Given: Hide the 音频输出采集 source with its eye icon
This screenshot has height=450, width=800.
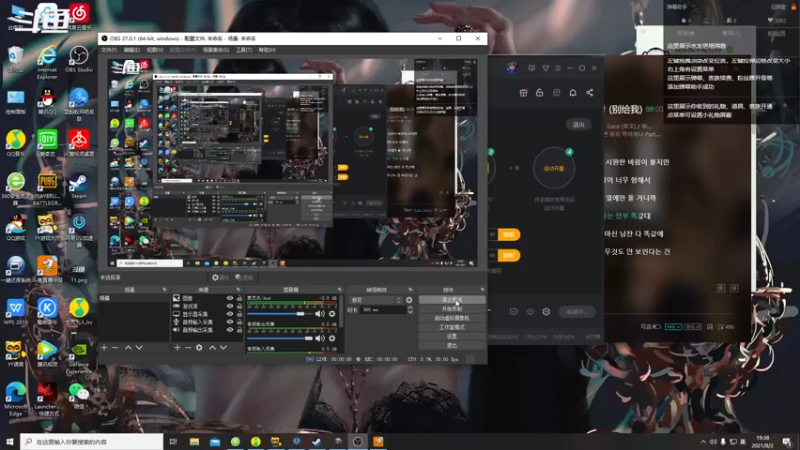Looking at the screenshot, I should 230,330.
